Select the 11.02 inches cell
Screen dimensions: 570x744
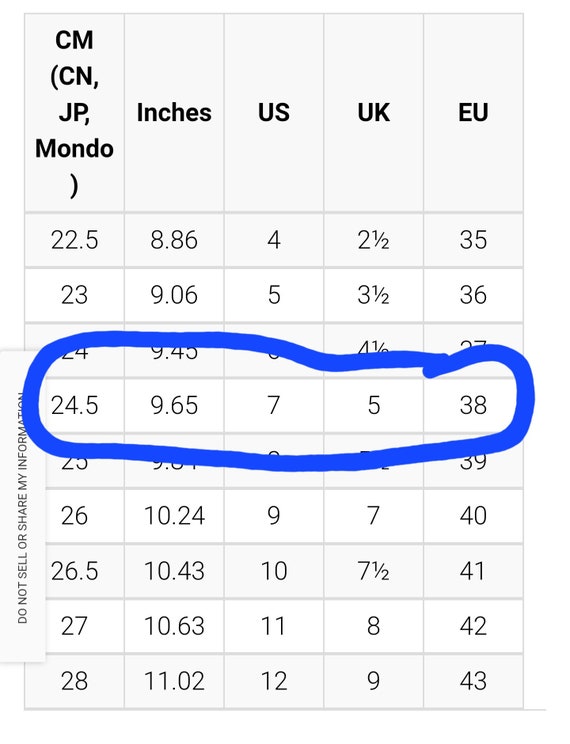pos(174,681)
